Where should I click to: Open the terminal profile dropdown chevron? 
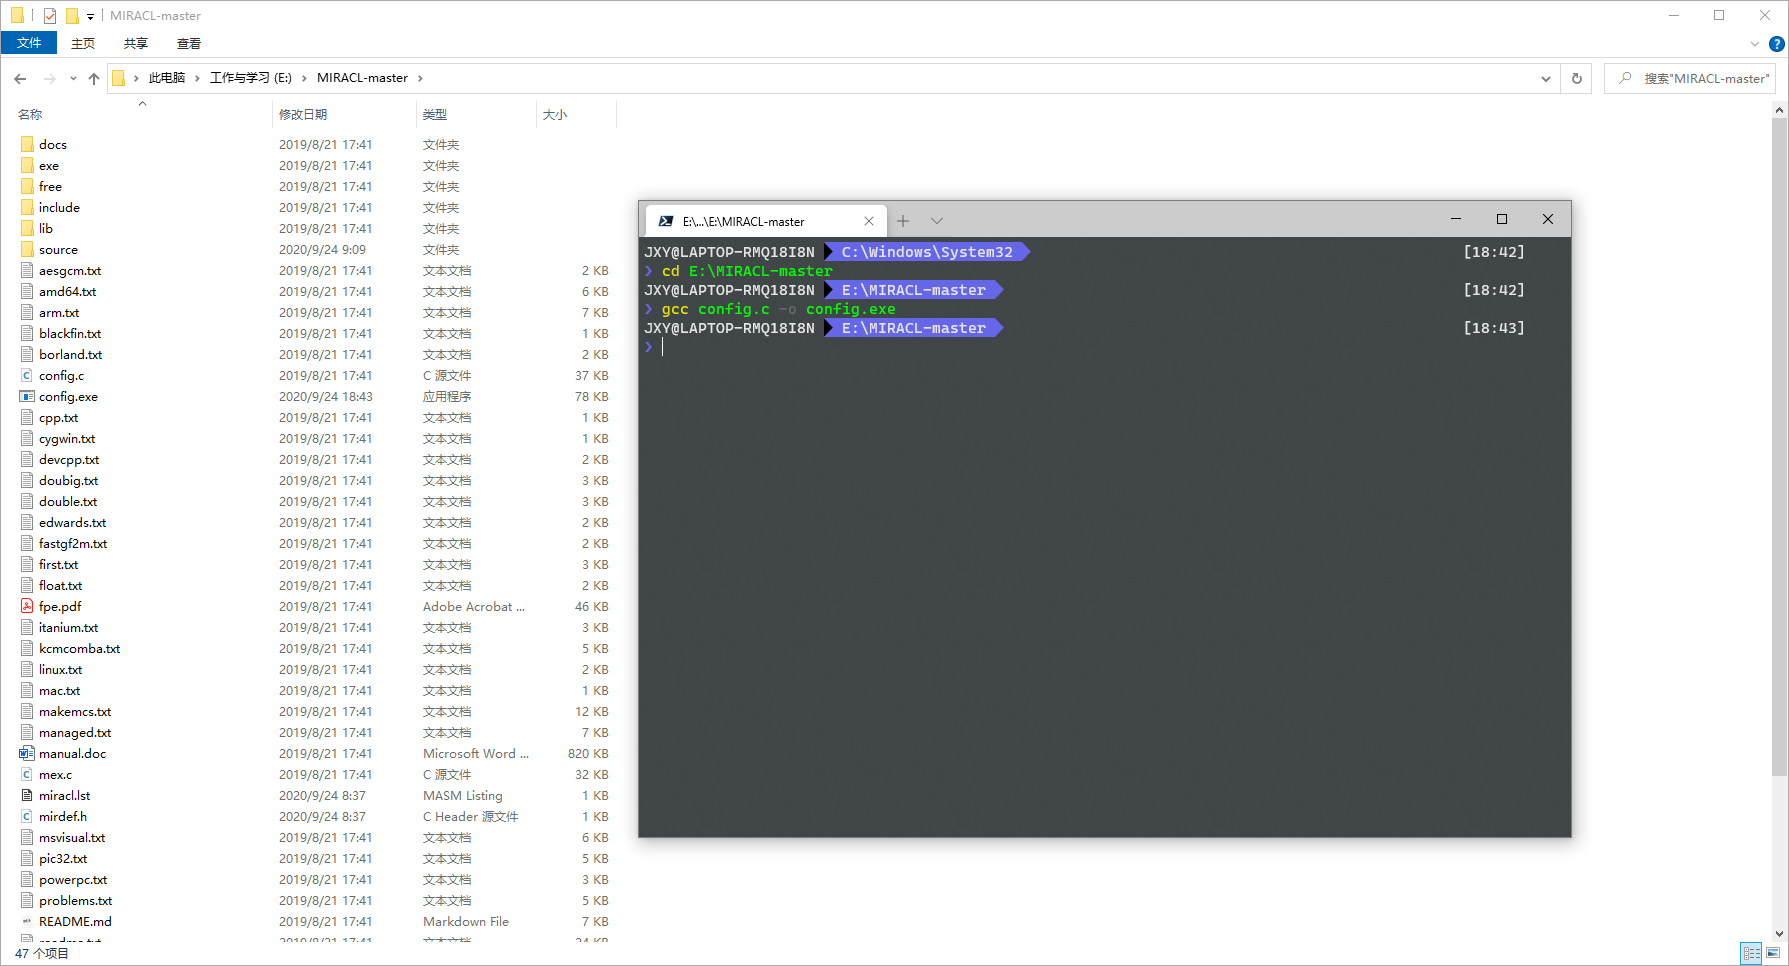(x=936, y=220)
